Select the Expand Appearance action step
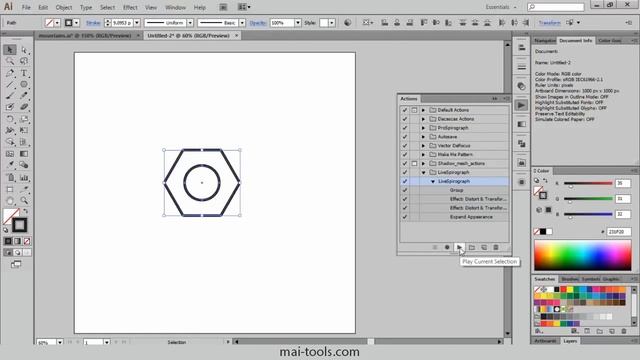 (471, 217)
